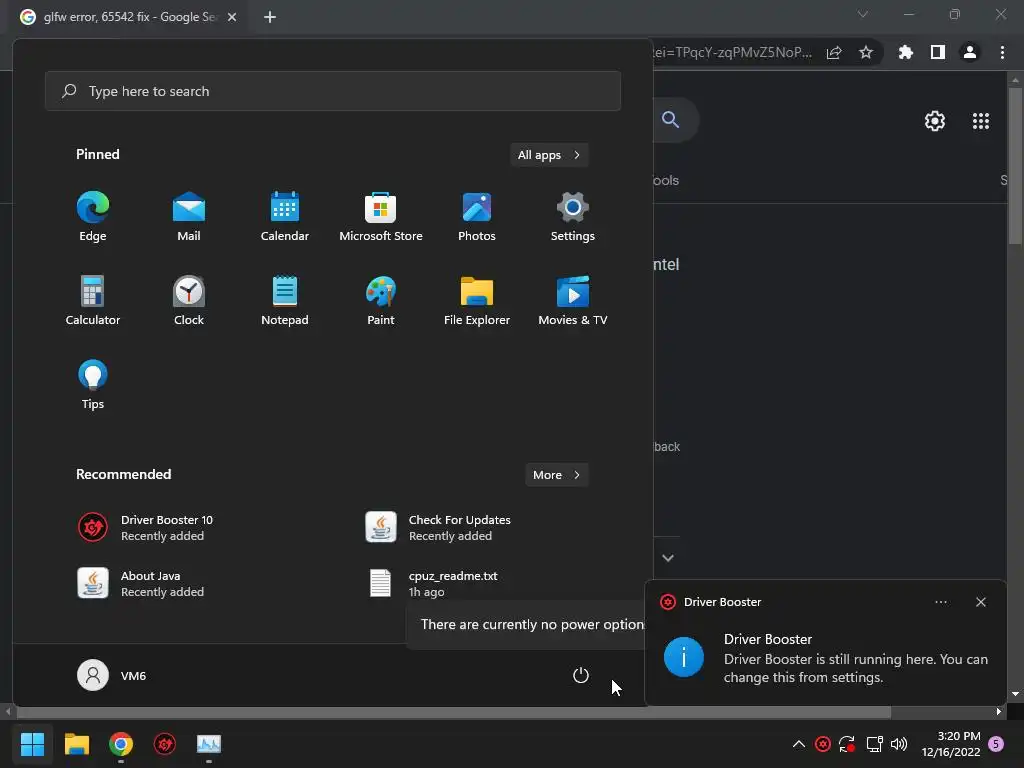Expand All apps list
1024x768 pixels.
tap(549, 155)
